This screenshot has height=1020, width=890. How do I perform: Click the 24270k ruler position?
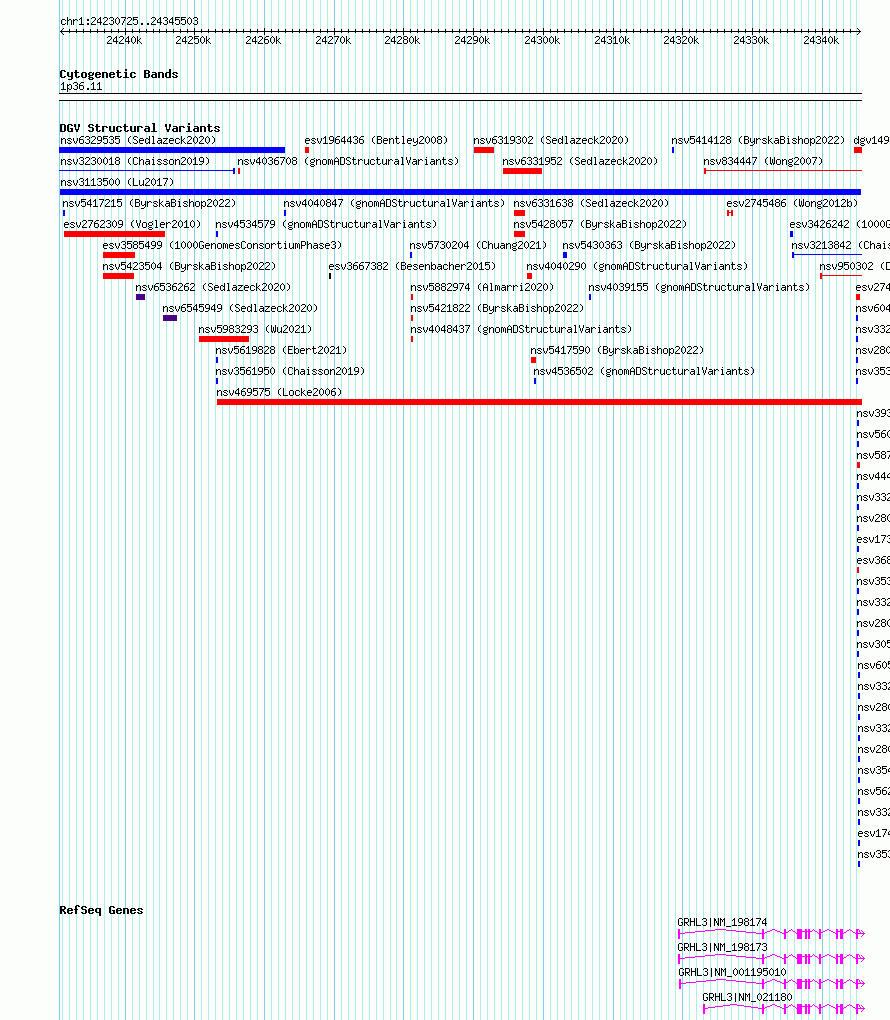pos(333,40)
